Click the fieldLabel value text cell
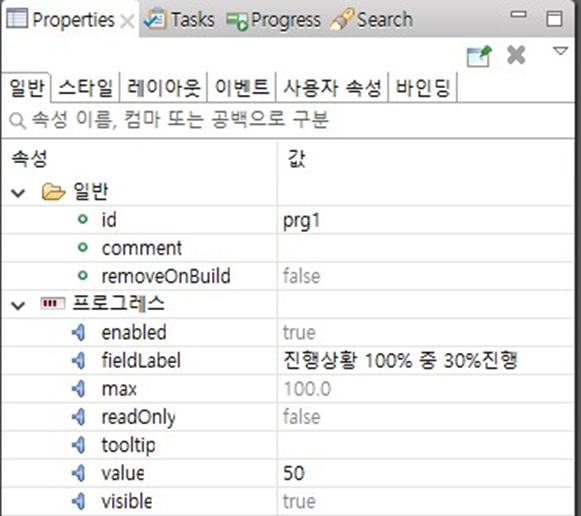This screenshot has height=516, width=581. (425, 360)
